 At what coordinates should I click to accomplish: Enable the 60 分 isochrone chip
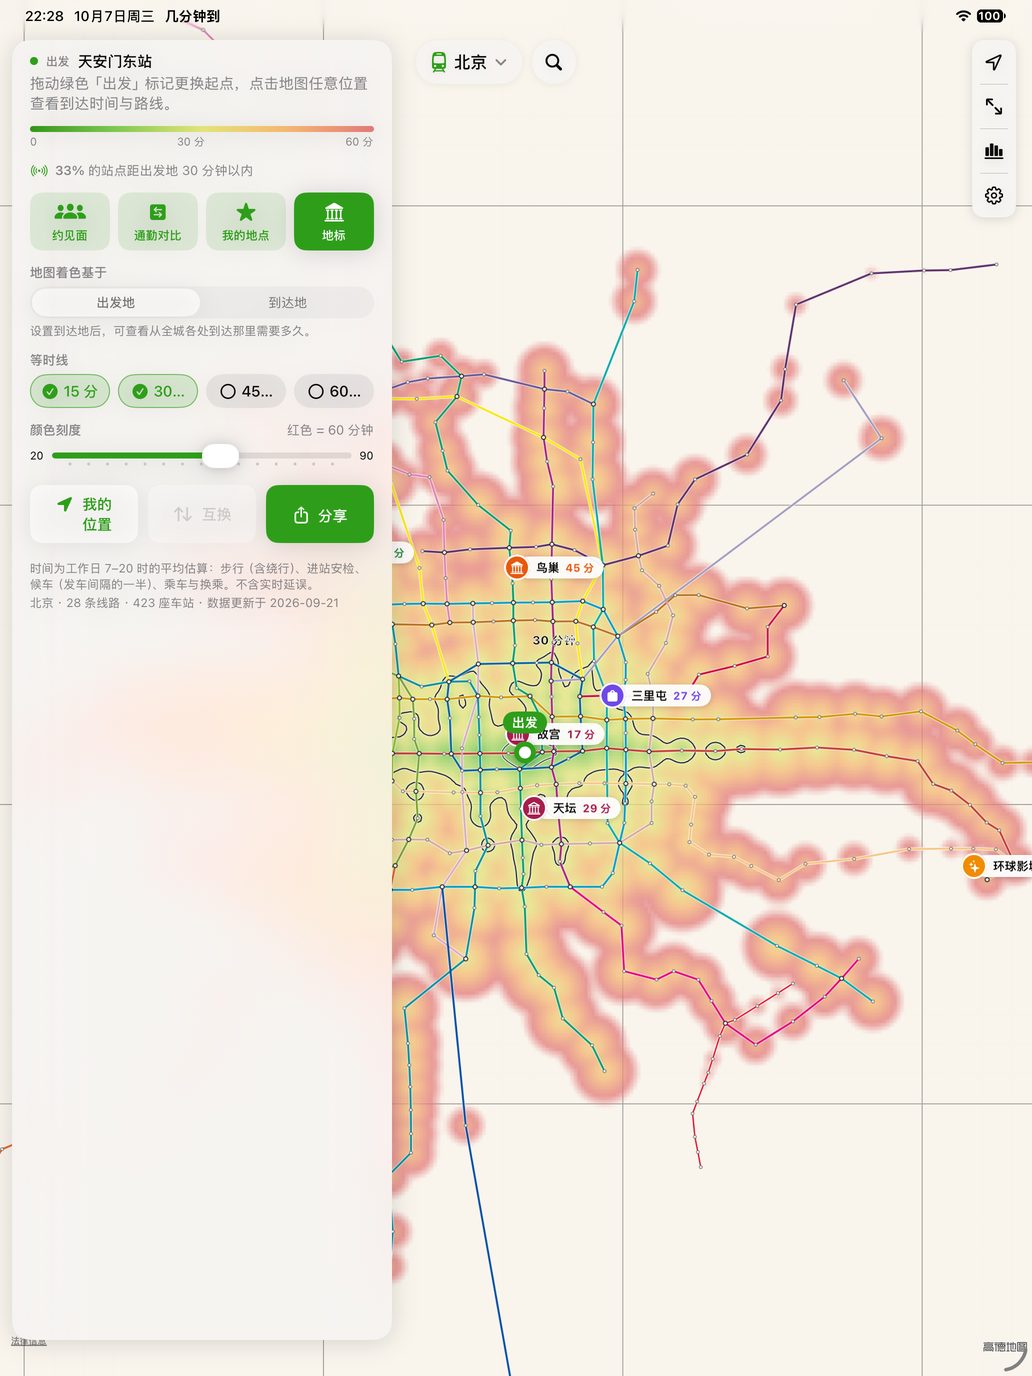[x=334, y=391]
